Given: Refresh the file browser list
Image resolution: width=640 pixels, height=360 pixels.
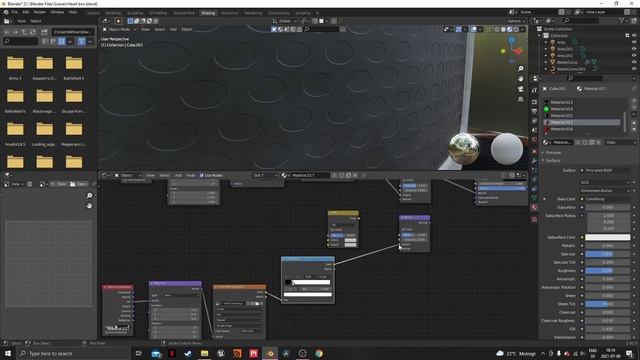Looking at the screenshot, I should [33, 32].
